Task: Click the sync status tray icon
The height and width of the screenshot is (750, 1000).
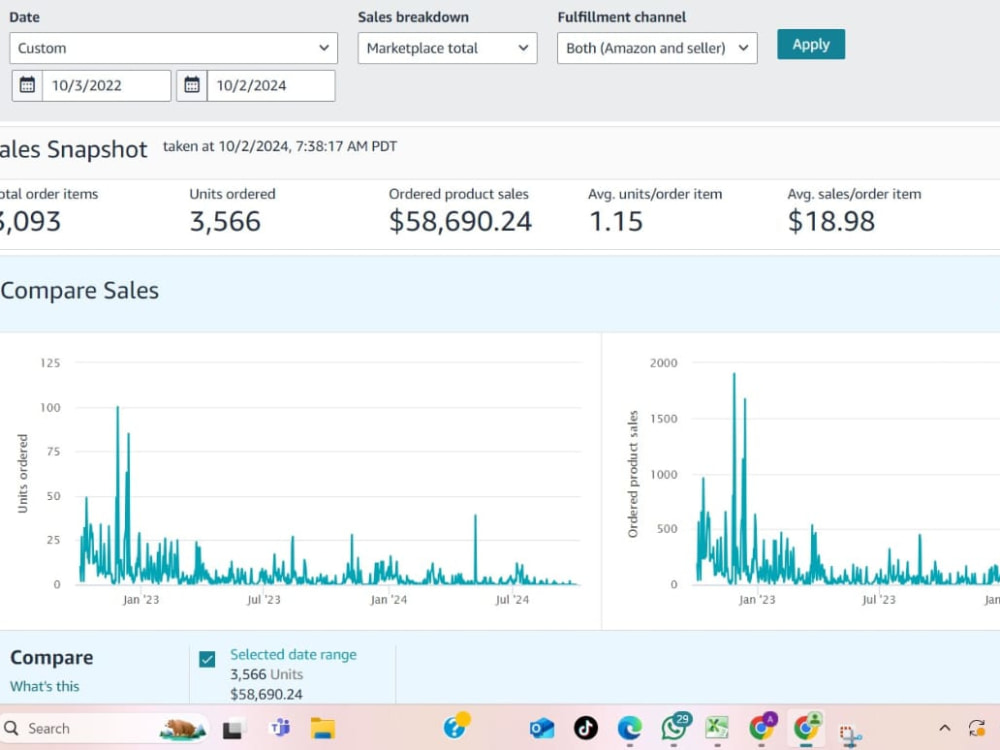Action: (977, 728)
